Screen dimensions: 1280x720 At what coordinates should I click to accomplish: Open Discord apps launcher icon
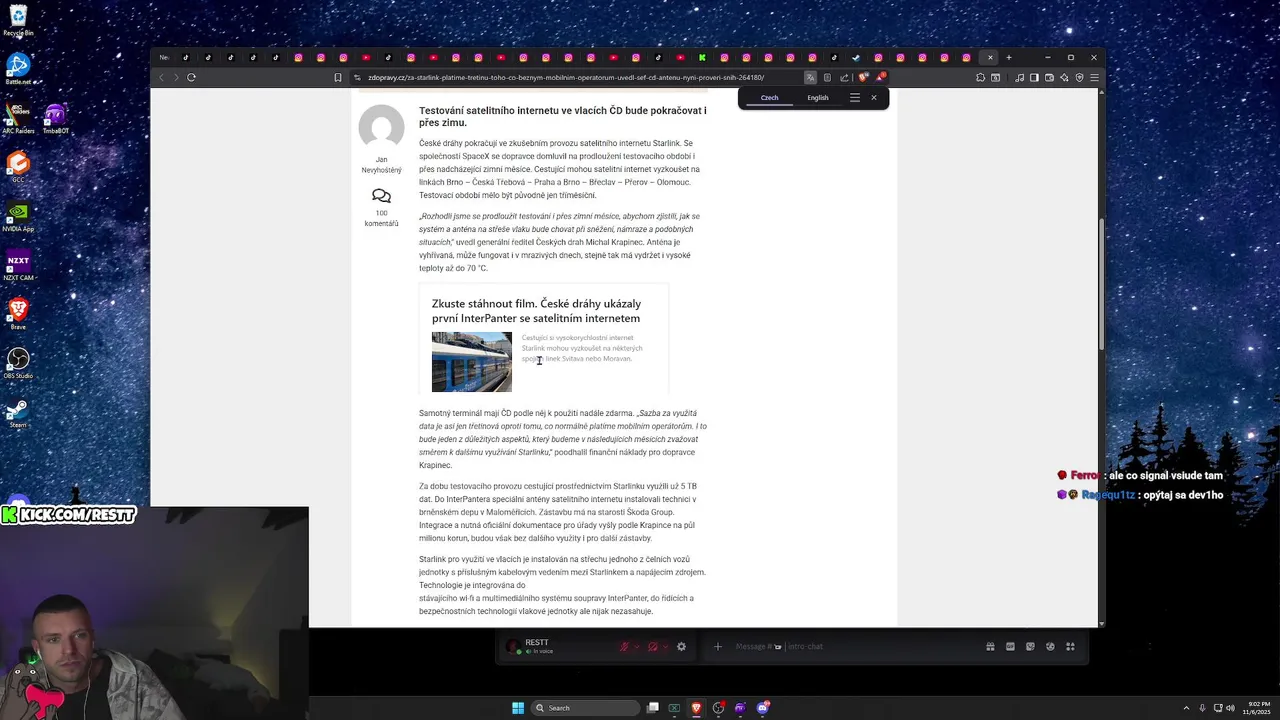[x=1070, y=647]
